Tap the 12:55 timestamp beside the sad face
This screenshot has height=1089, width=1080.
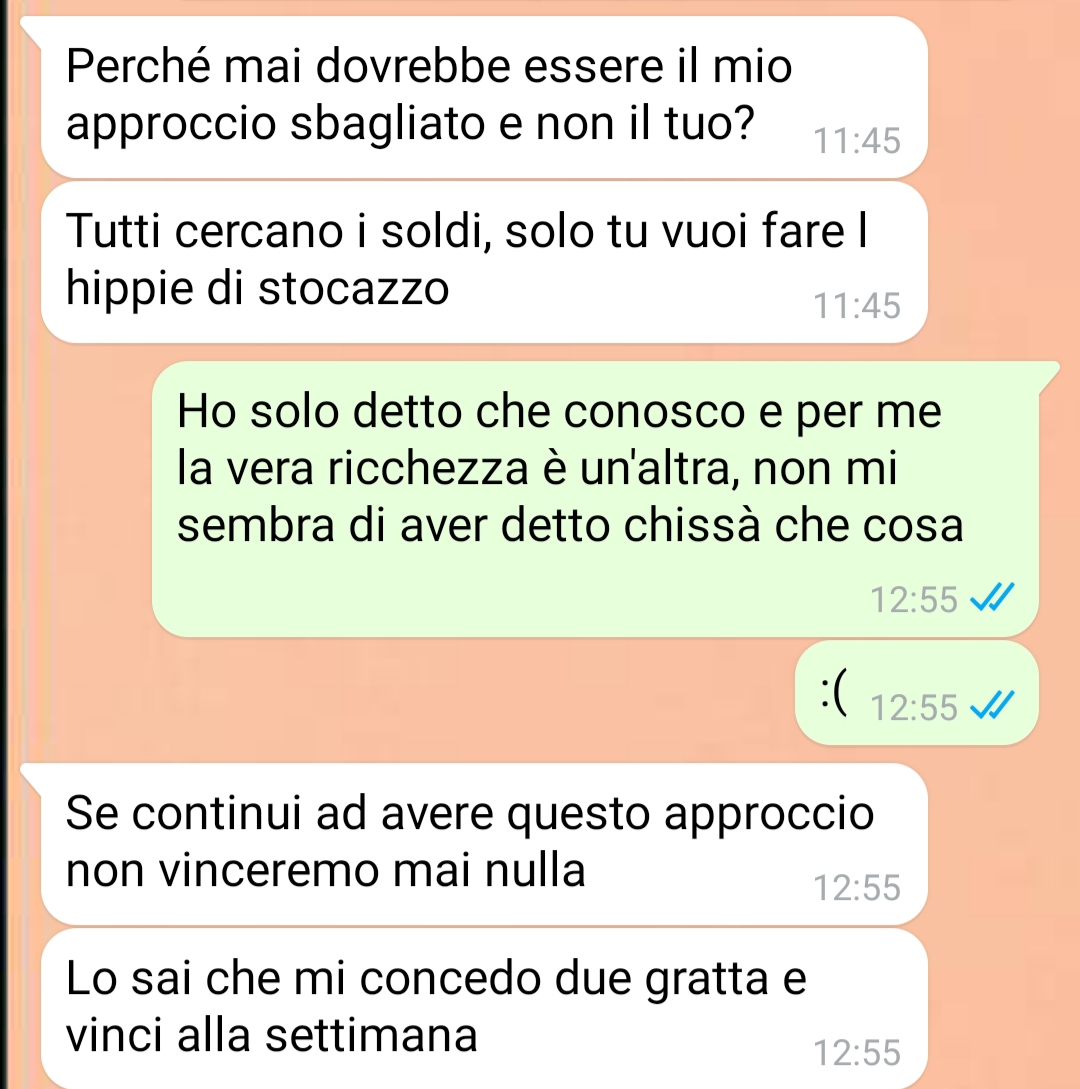point(914,708)
